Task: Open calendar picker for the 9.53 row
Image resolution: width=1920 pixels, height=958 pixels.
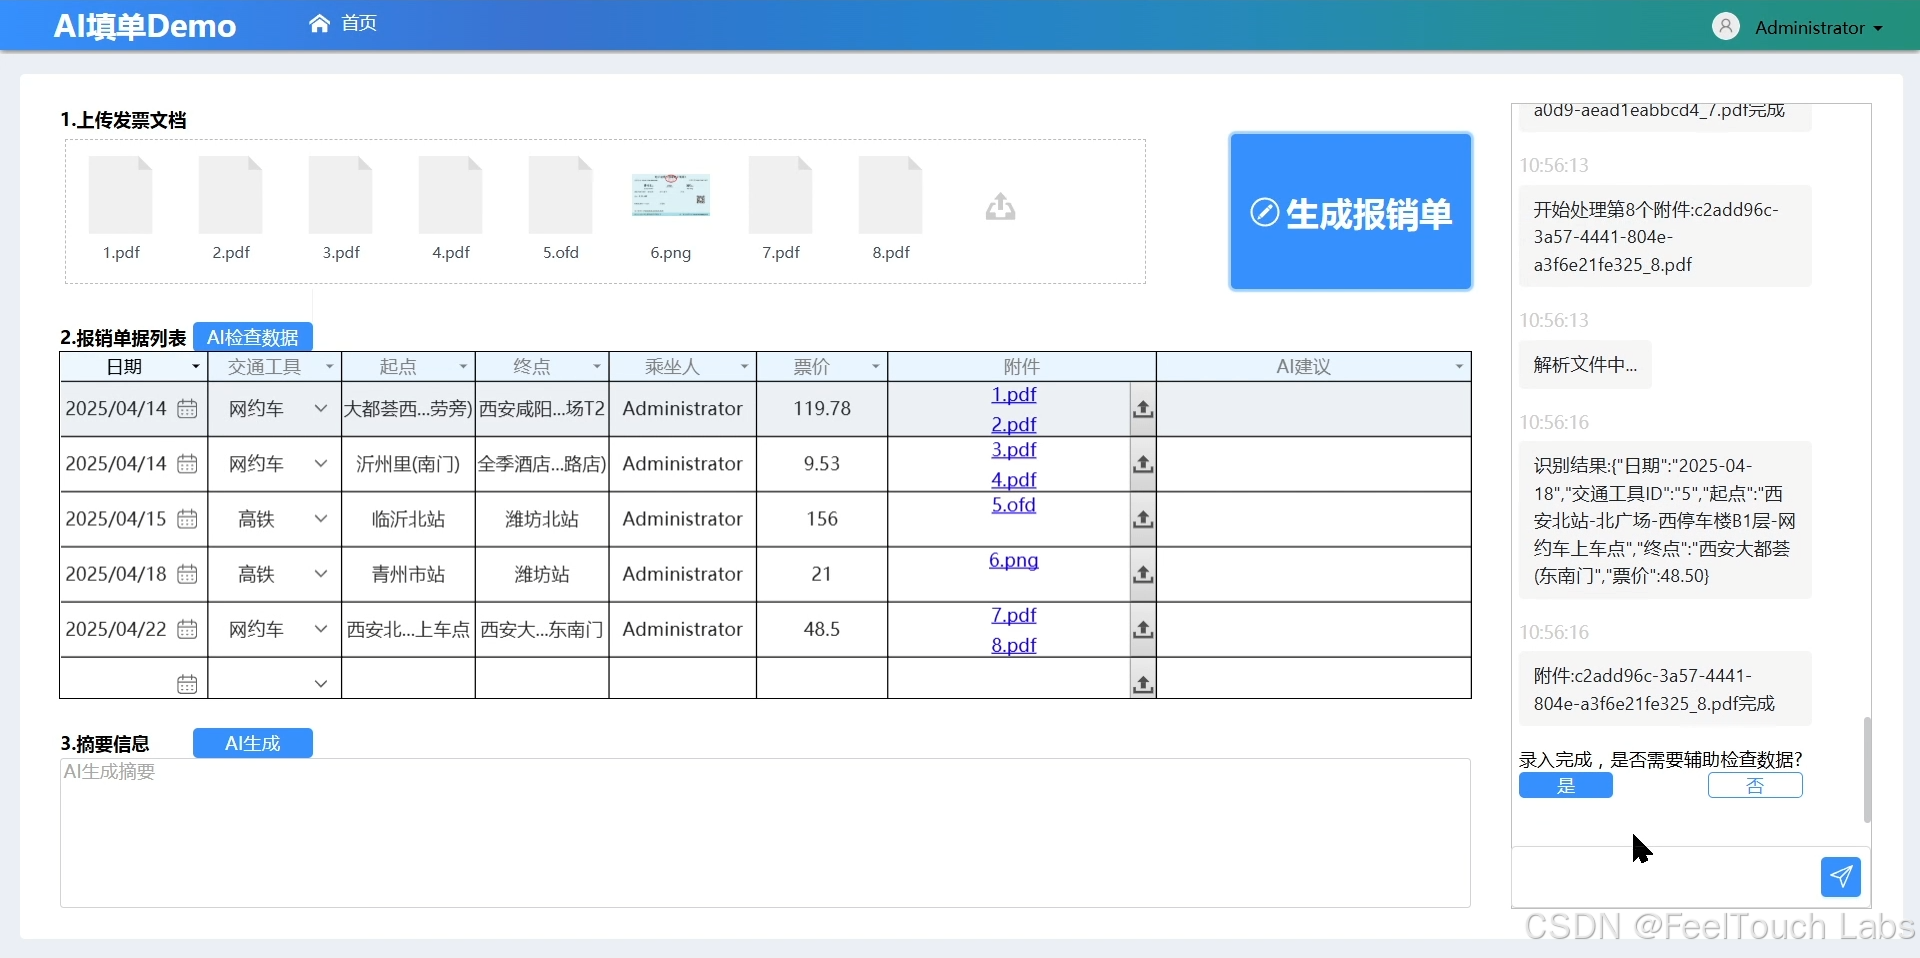Action: pyautogui.click(x=187, y=464)
